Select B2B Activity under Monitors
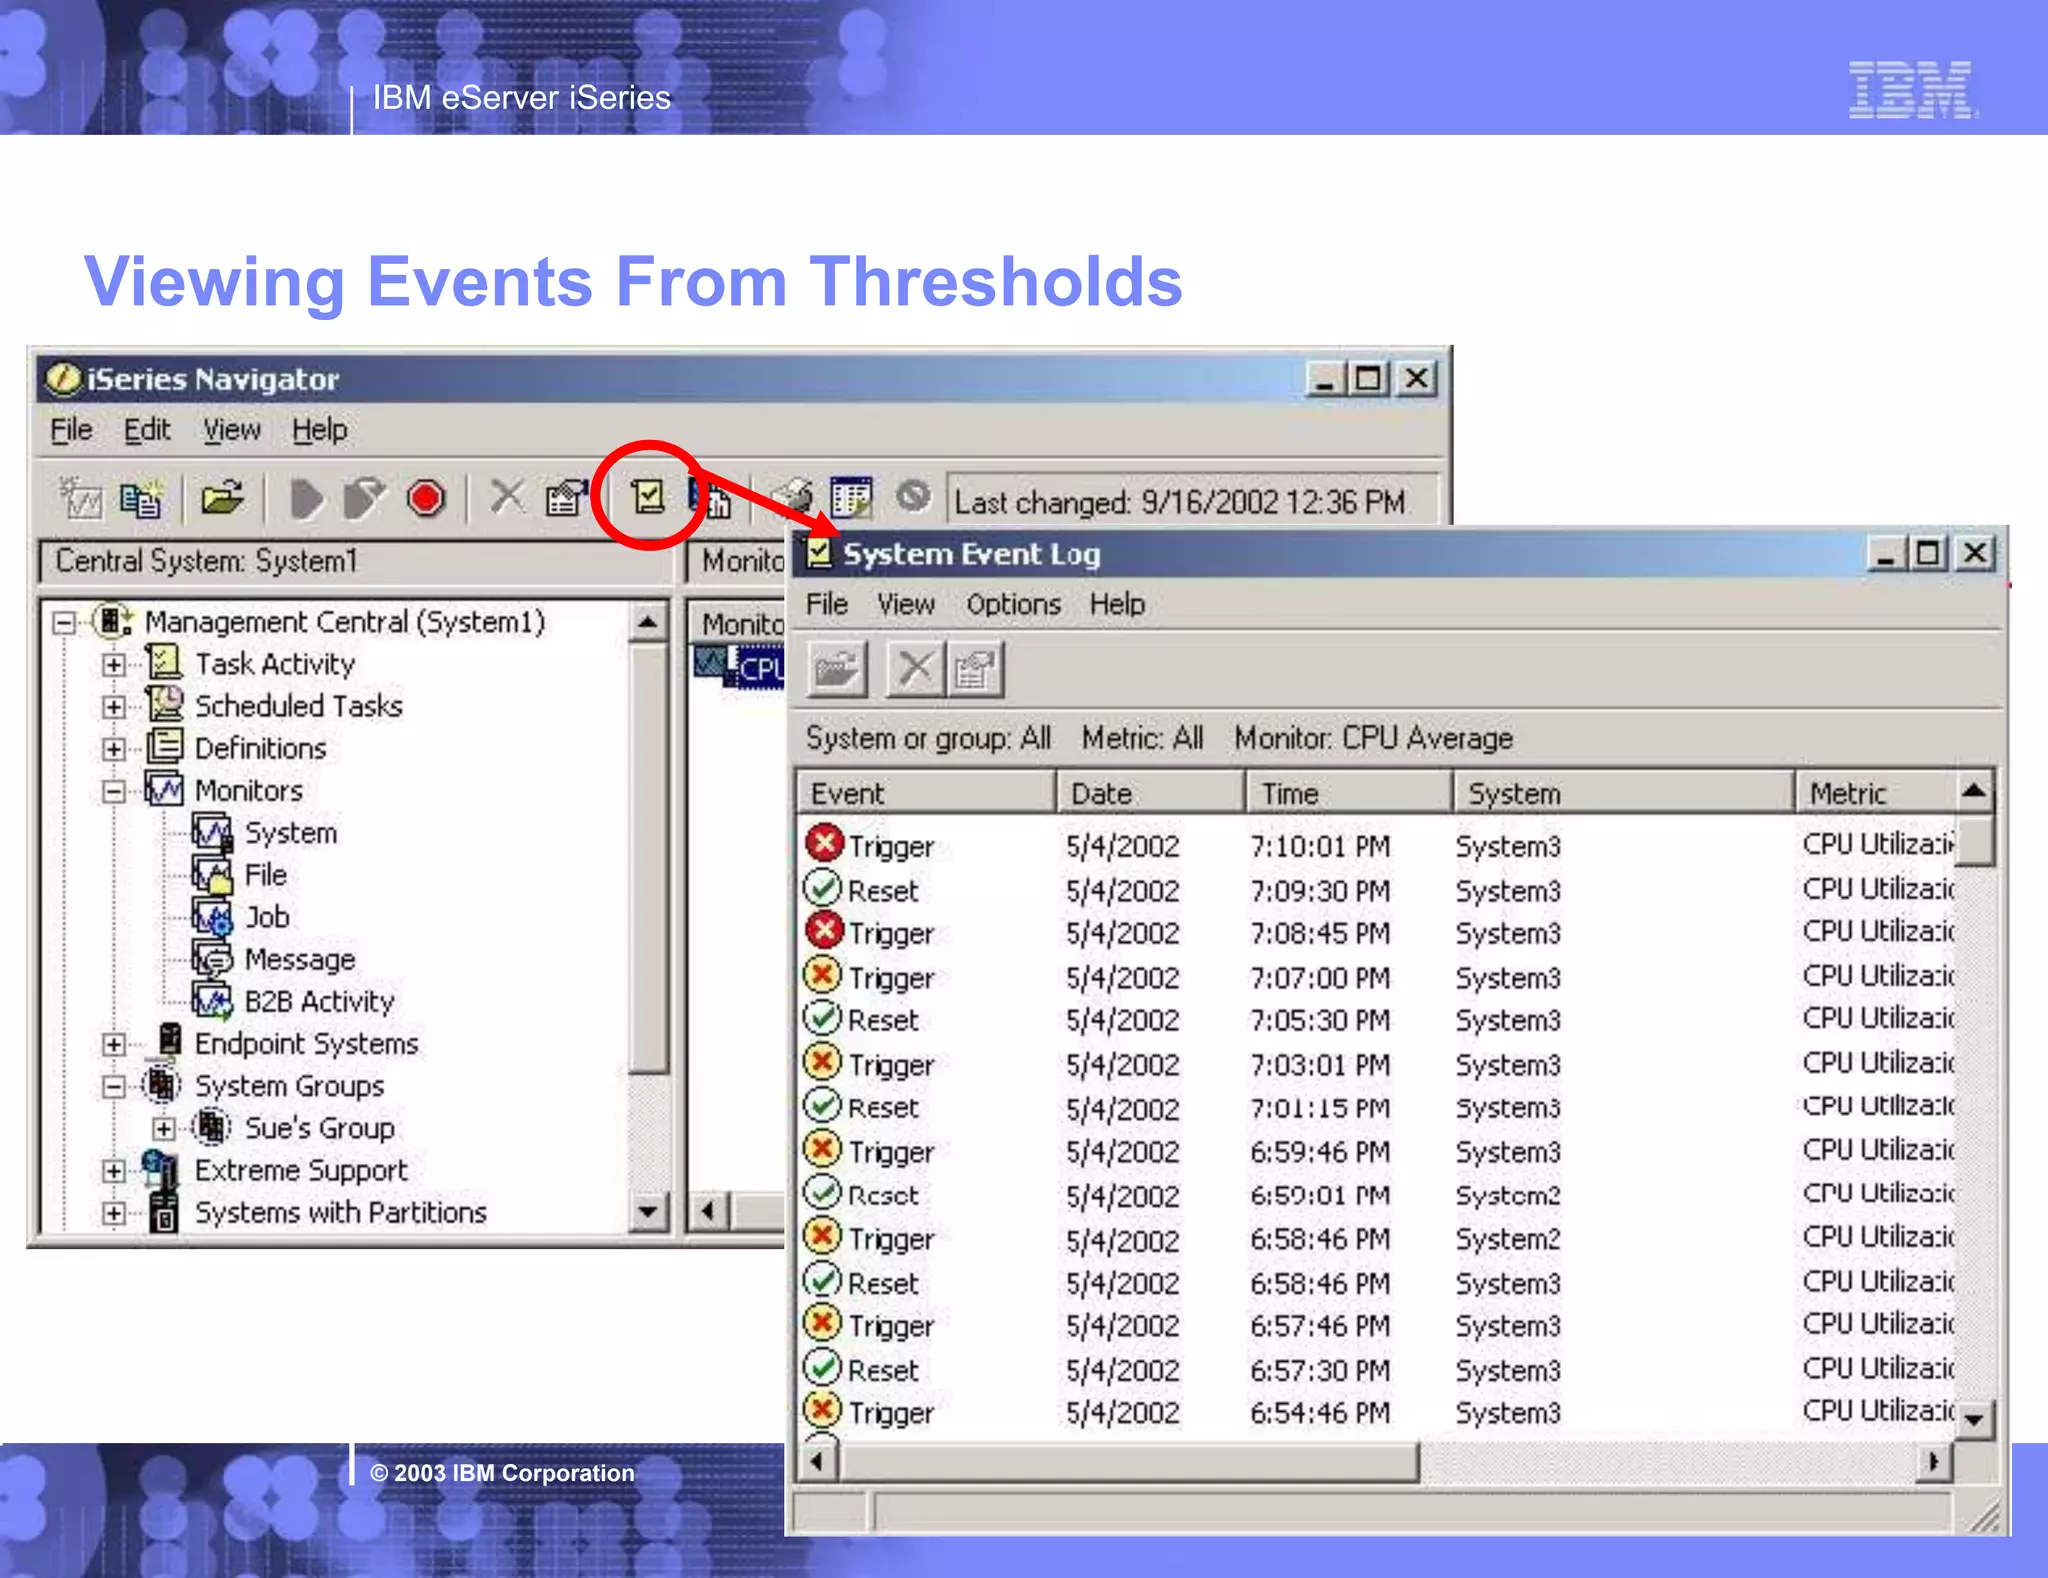2048x1578 pixels. (x=319, y=1001)
